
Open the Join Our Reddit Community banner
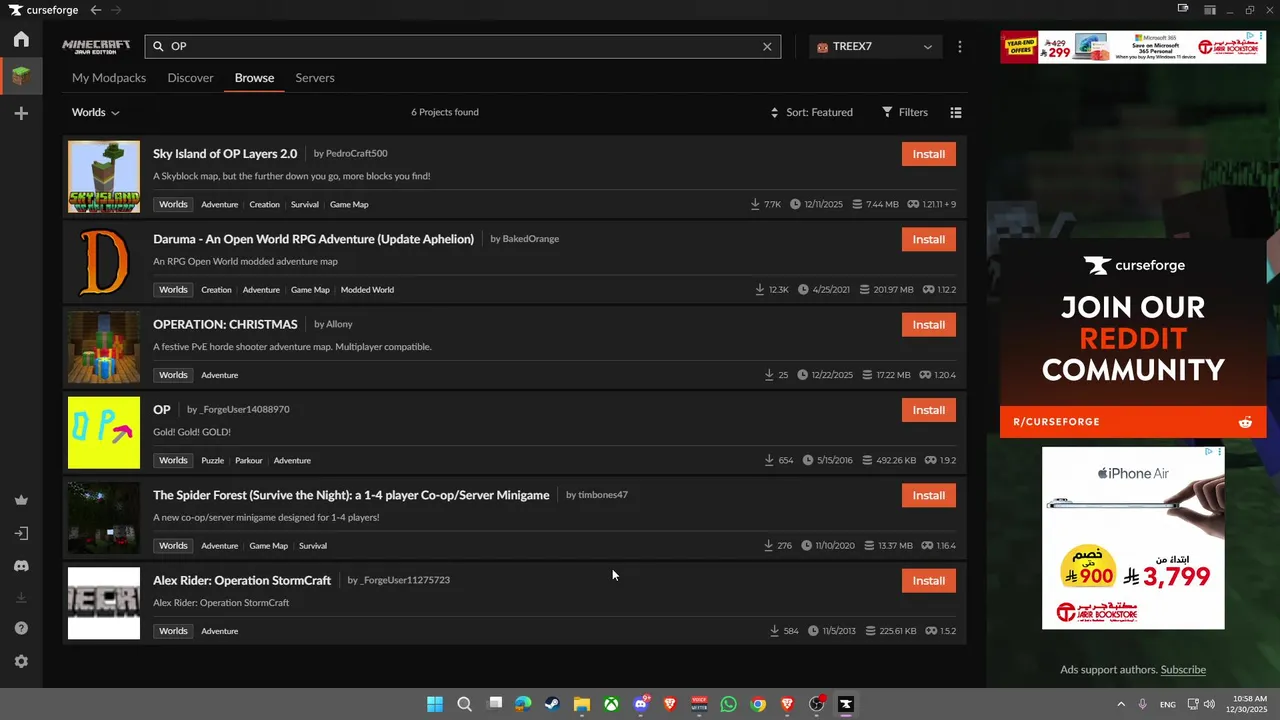tap(1133, 337)
